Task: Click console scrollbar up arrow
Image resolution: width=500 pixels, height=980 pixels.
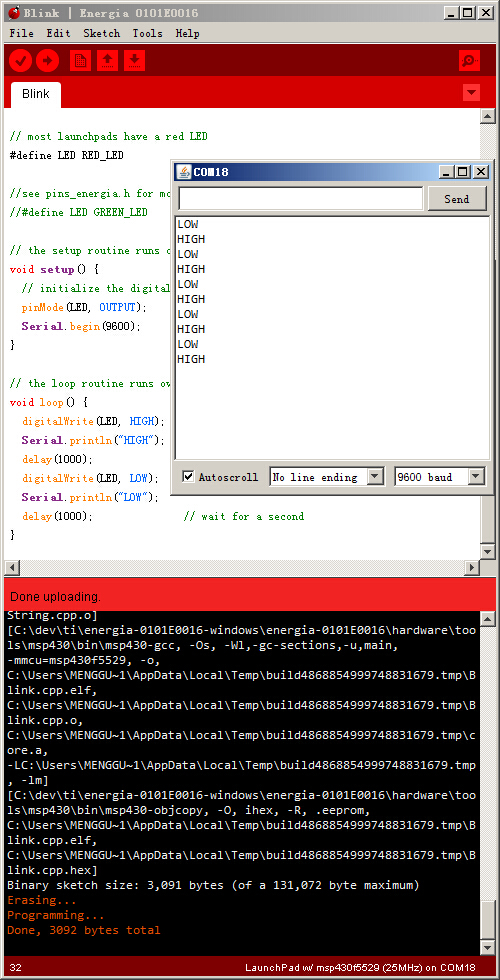Action: 488,619
